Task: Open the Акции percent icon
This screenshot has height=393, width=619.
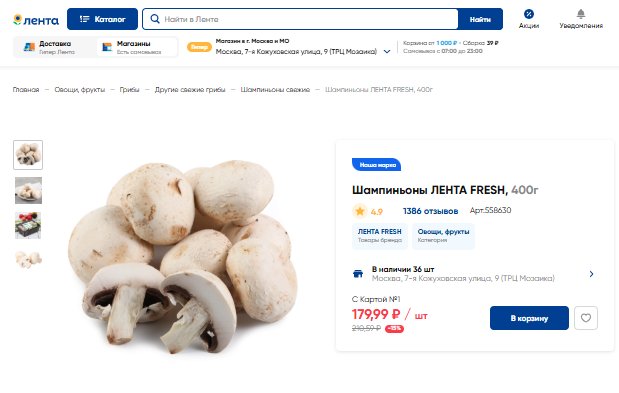Action: 529,14
